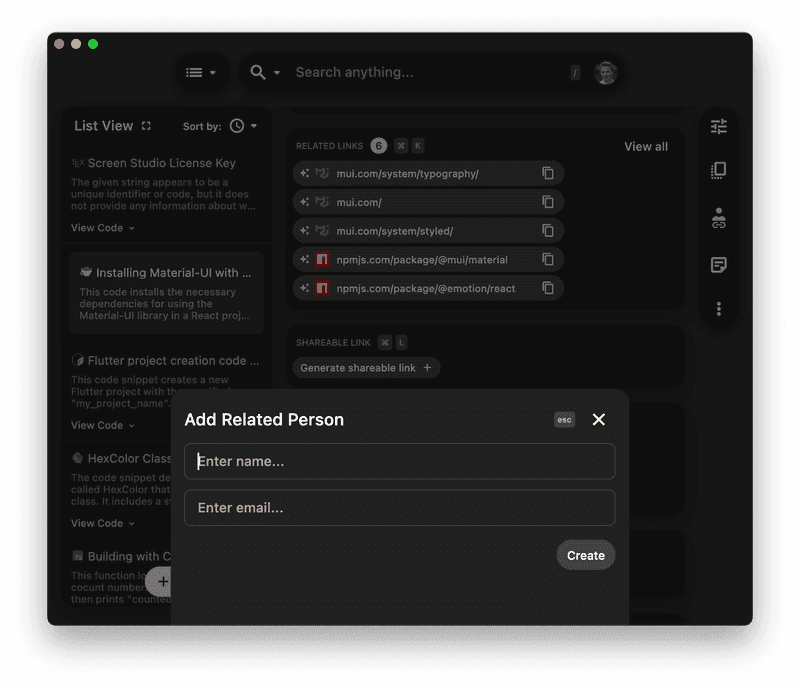Copy the mui.com/system/typography/ link
Image resolution: width=800 pixels, height=688 pixels.
point(548,173)
